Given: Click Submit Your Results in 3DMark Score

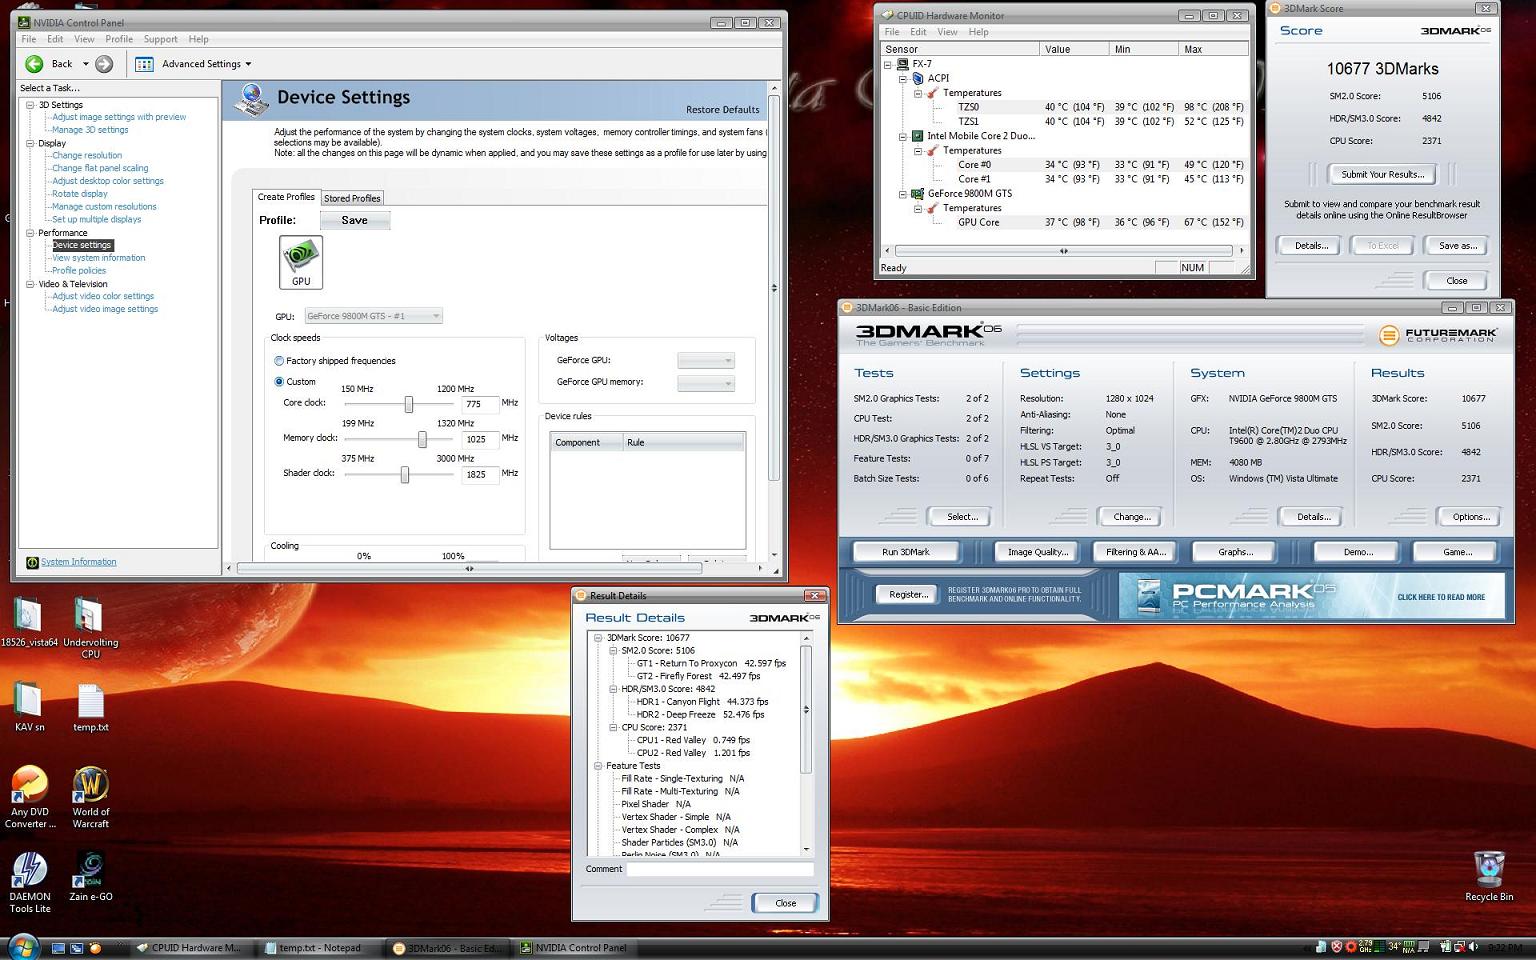Looking at the screenshot, I should [1382, 174].
